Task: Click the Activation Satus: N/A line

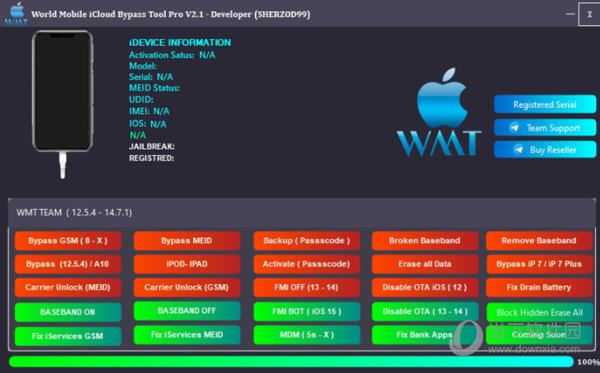Action: (x=172, y=55)
